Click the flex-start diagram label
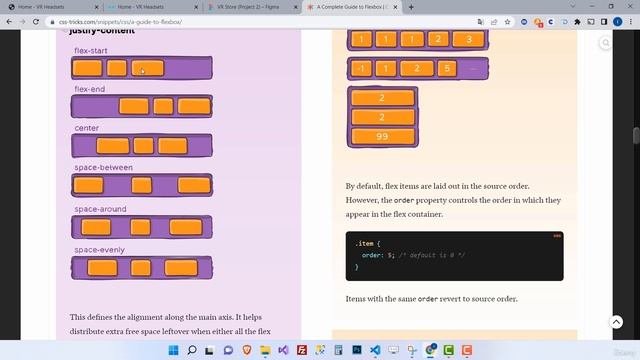640x360 pixels. coord(91,51)
